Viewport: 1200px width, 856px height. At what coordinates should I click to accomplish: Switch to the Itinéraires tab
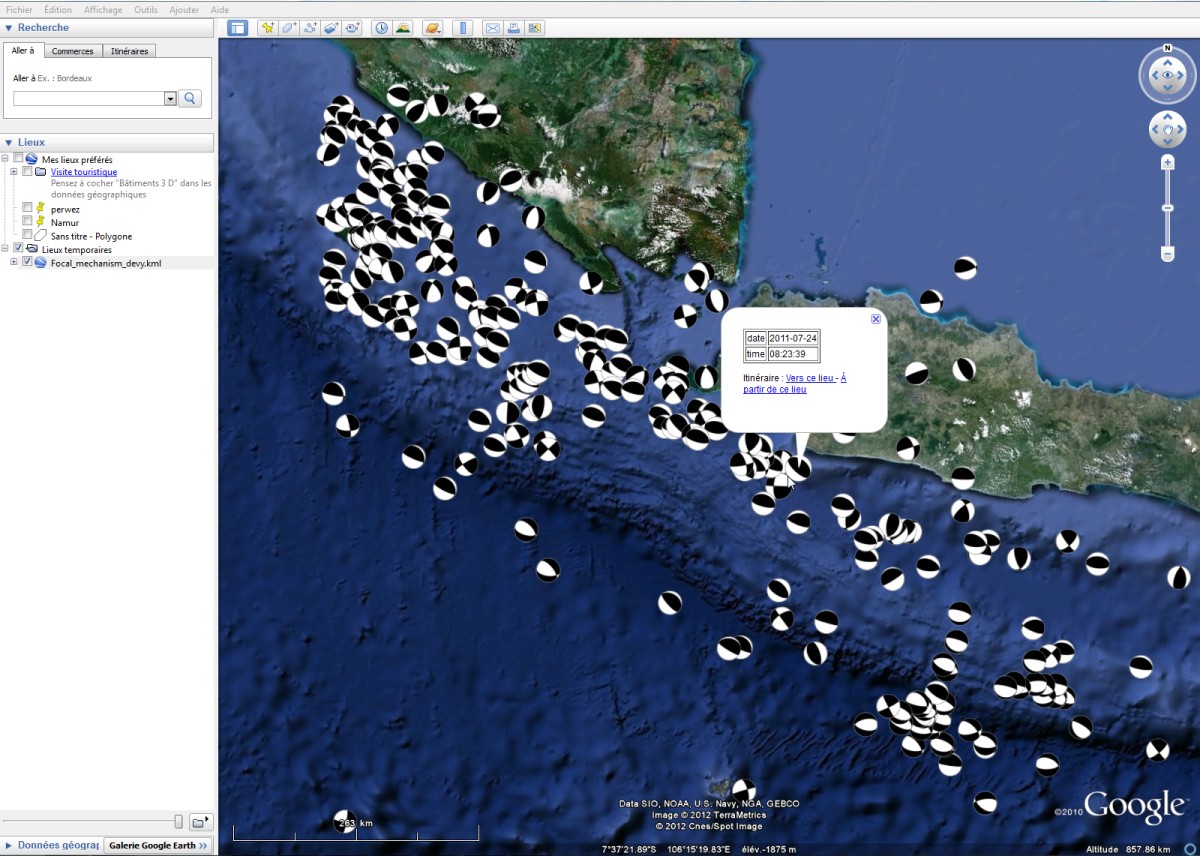point(129,50)
